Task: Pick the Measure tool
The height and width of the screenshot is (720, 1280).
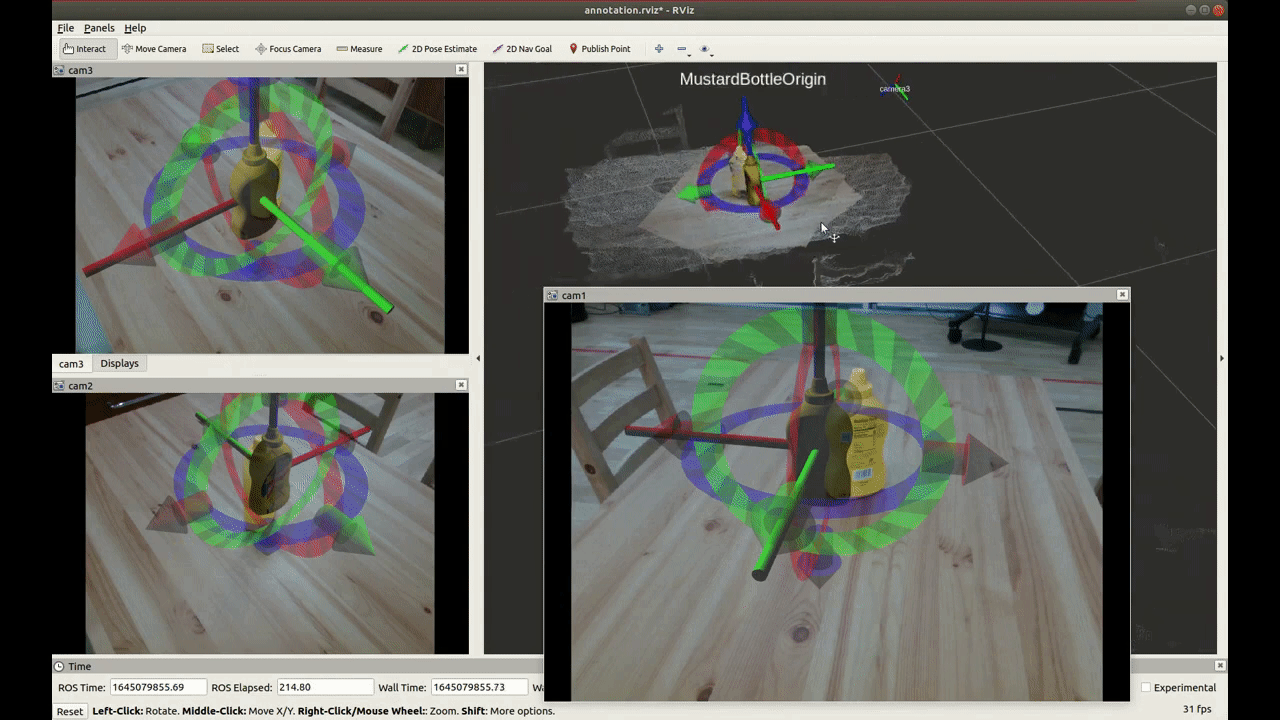Action: (359, 48)
